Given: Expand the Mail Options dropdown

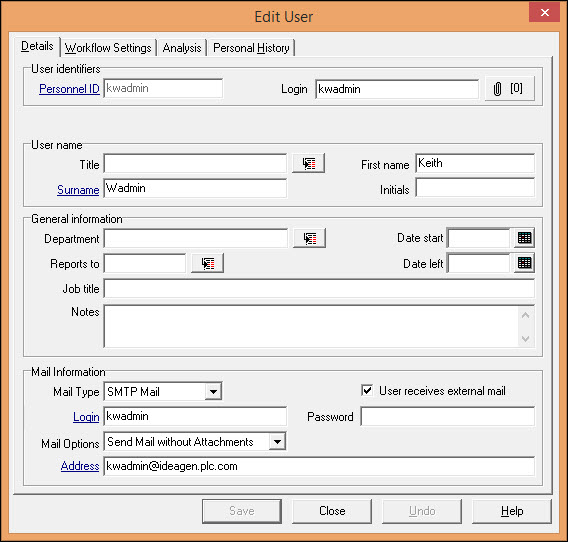Looking at the screenshot, I should point(277,442).
